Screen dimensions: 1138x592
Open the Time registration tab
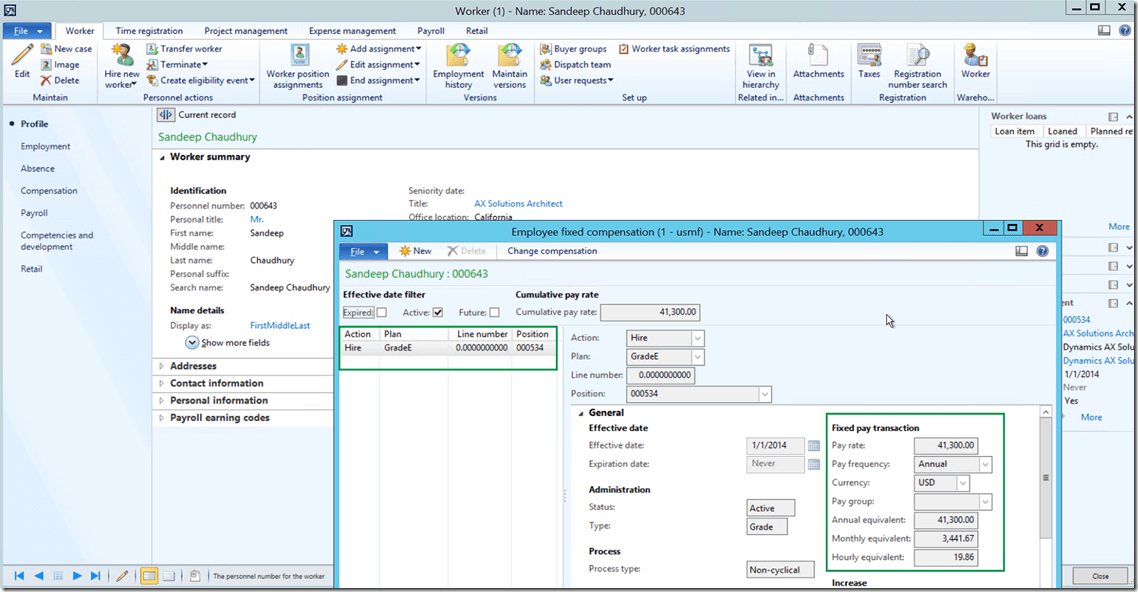pos(149,31)
